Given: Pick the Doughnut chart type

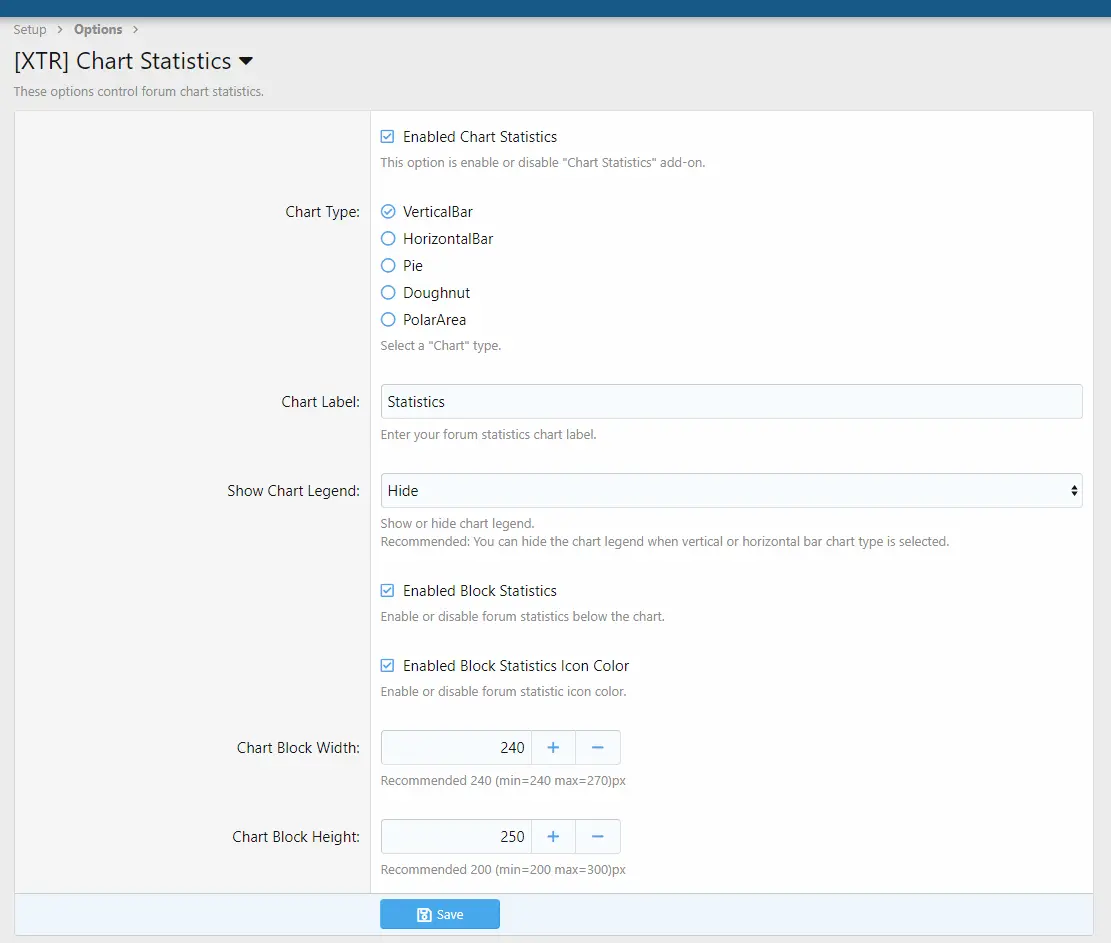Looking at the screenshot, I should [388, 293].
